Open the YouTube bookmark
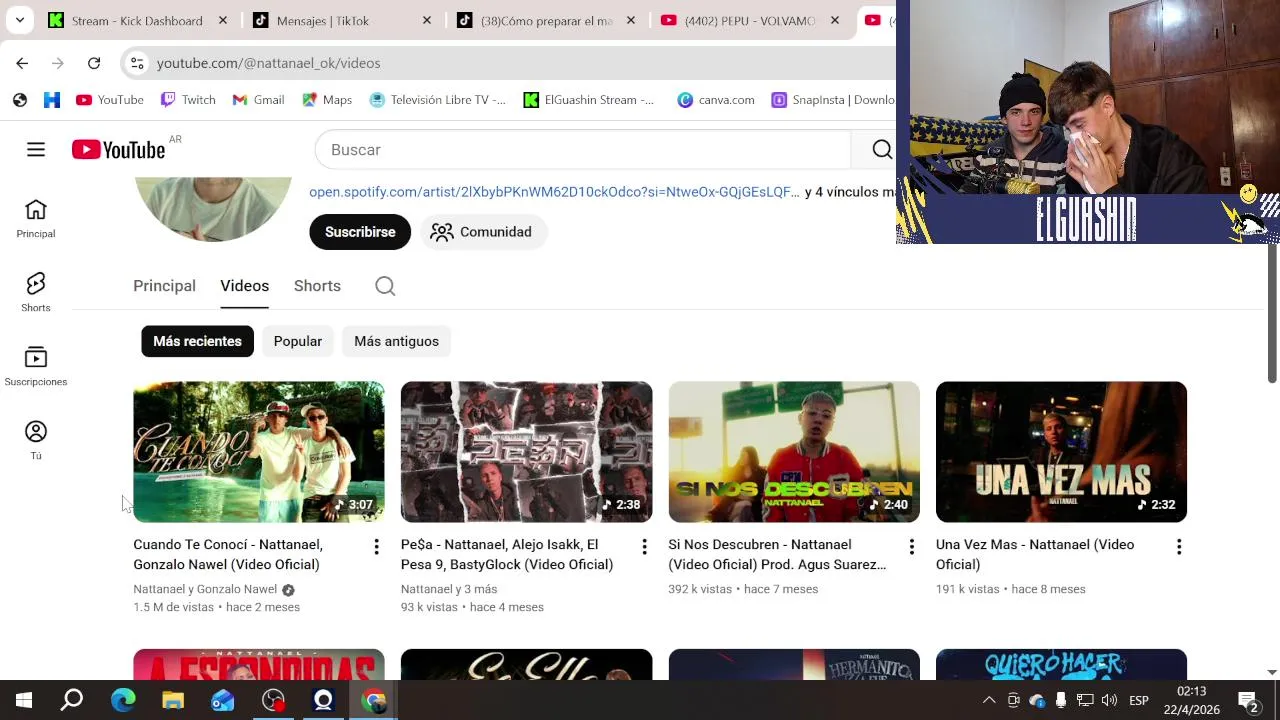Image resolution: width=1280 pixels, height=720 pixels. (110, 100)
